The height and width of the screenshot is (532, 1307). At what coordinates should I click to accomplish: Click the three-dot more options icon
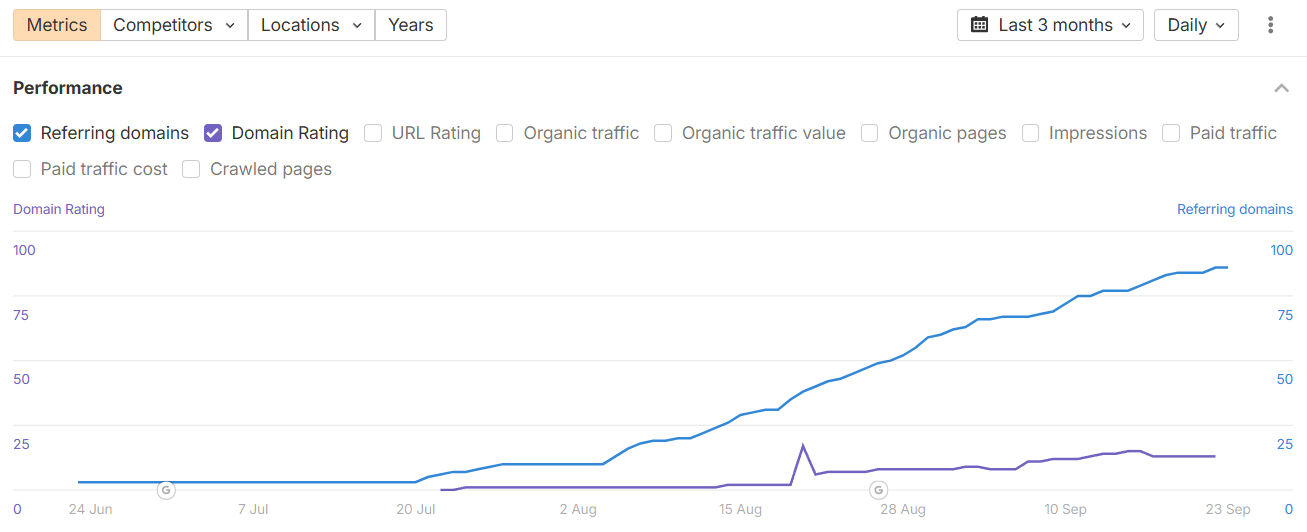coord(1271,25)
